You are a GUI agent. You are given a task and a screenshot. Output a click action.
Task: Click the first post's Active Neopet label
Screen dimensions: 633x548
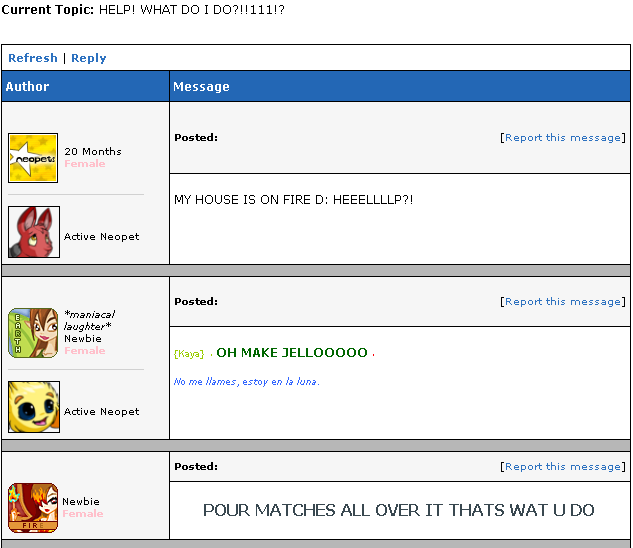[102, 237]
